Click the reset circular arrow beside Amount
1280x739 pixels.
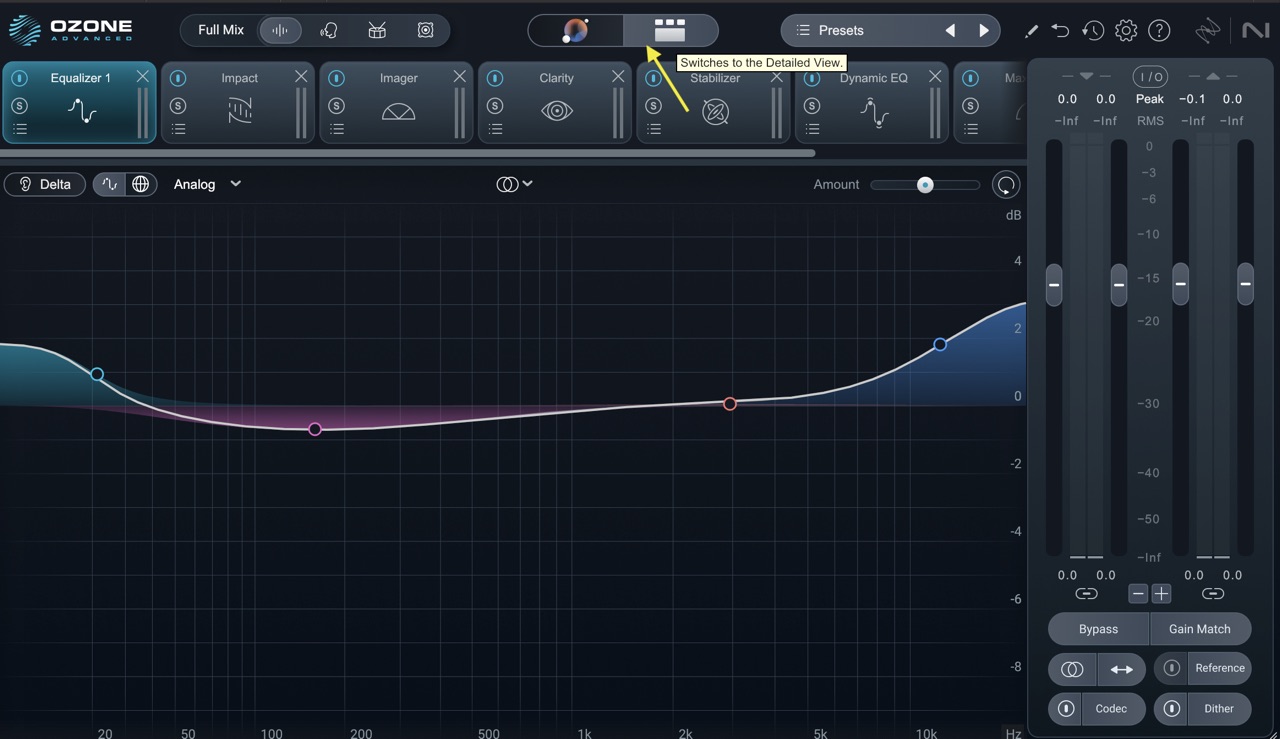tap(1006, 184)
